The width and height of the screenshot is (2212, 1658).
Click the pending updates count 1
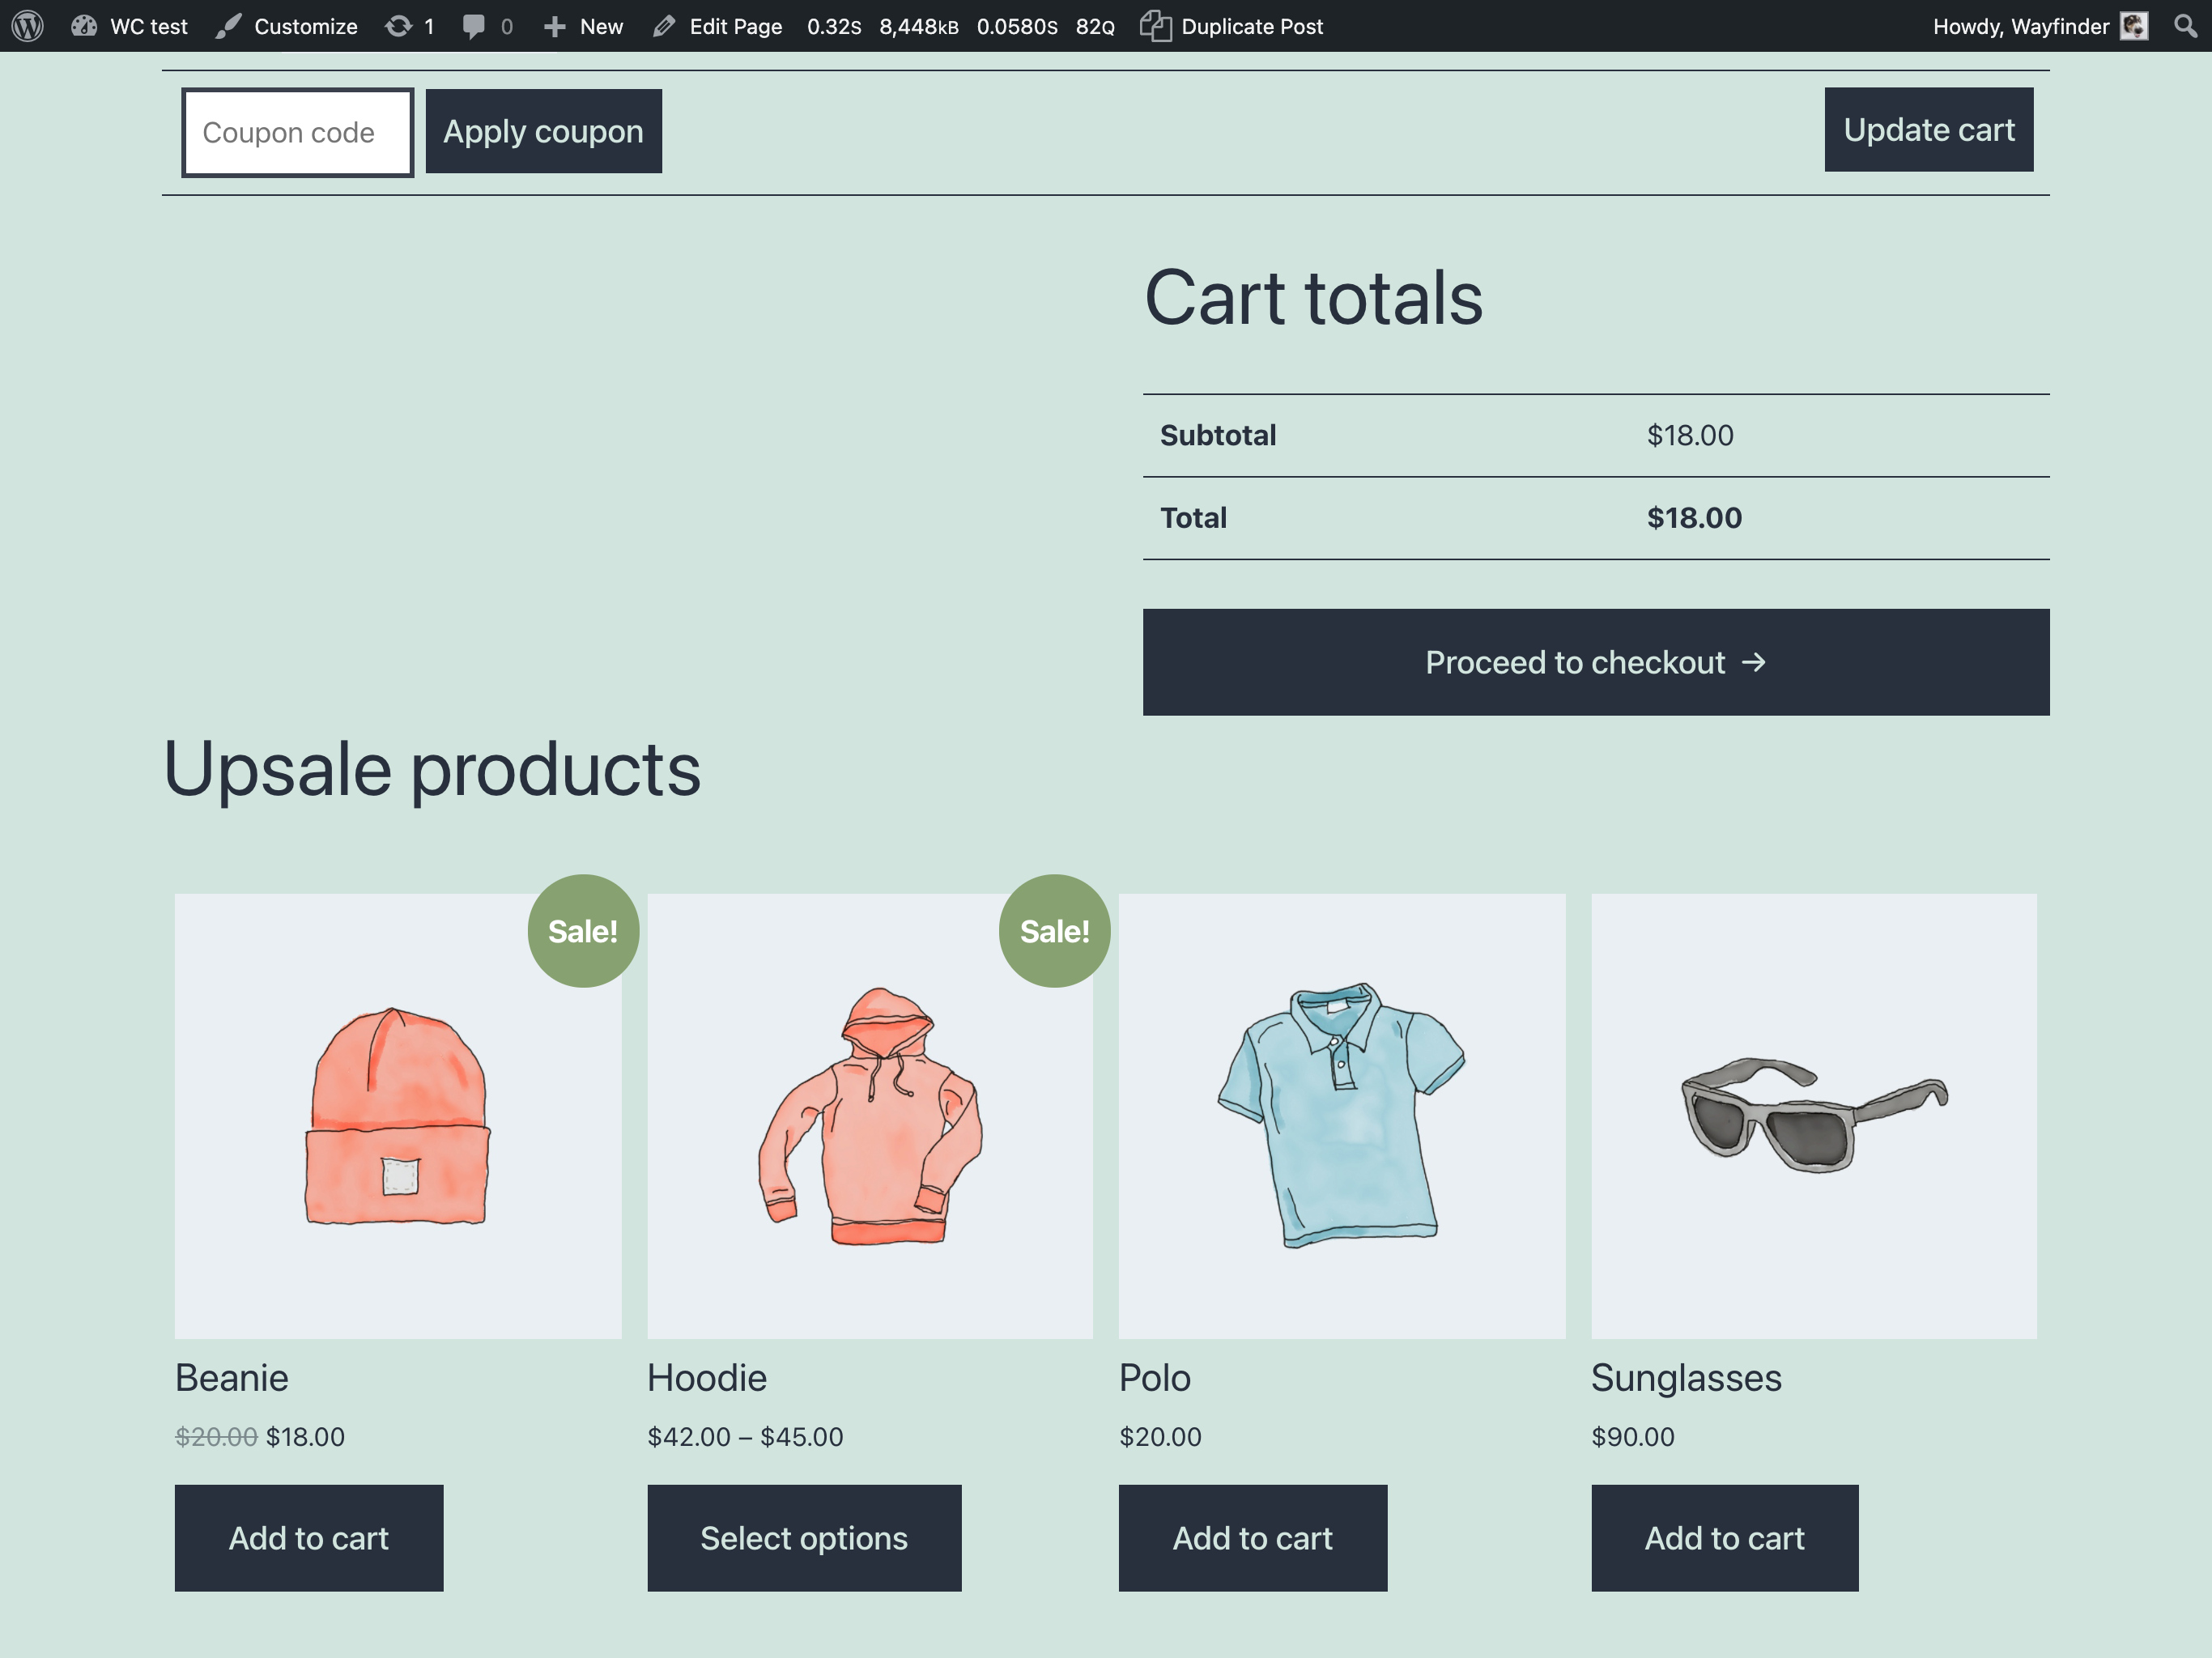[429, 27]
